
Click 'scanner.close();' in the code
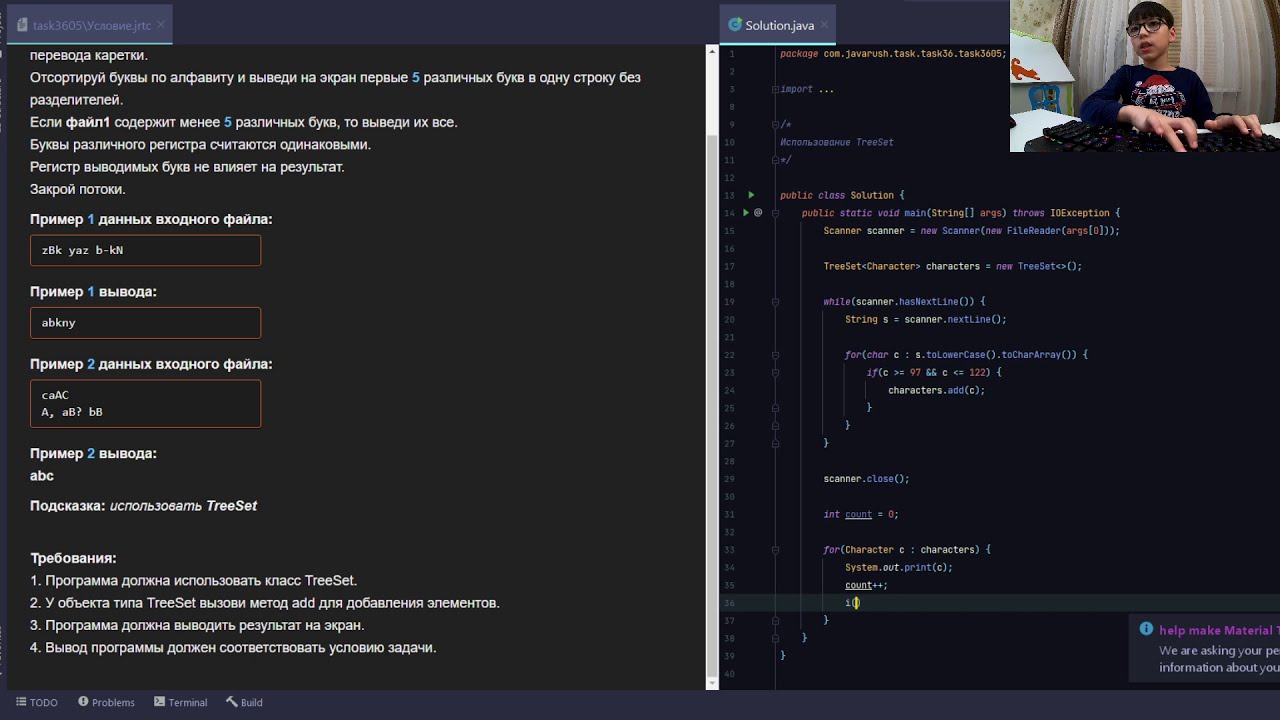click(866, 479)
